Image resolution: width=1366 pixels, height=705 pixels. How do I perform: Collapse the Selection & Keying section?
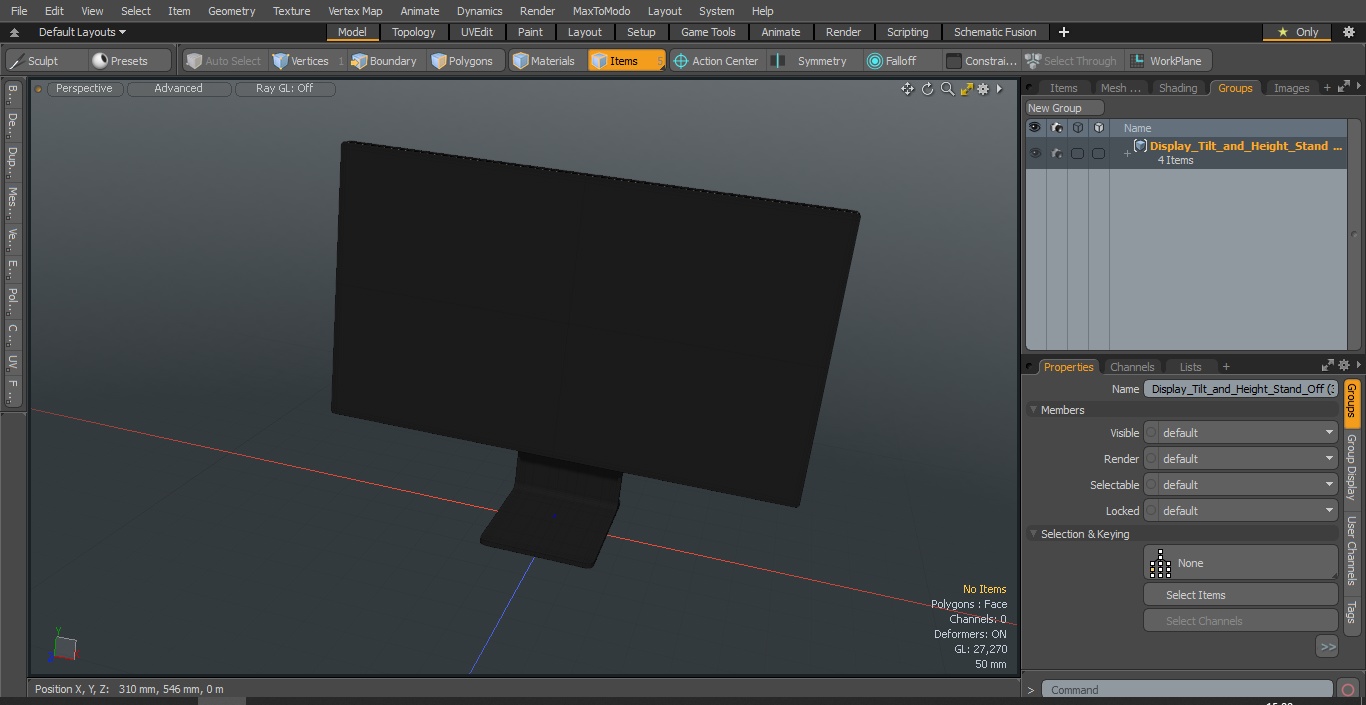pos(1033,534)
